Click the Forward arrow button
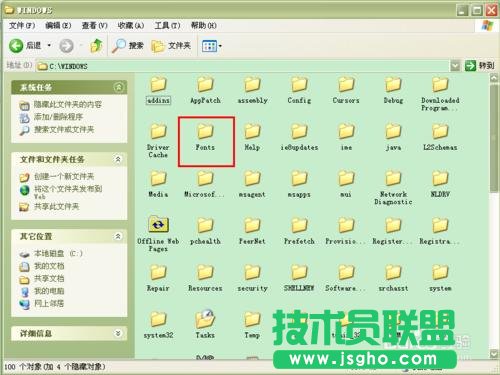The height and width of the screenshot is (375, 500). point(66,46)
